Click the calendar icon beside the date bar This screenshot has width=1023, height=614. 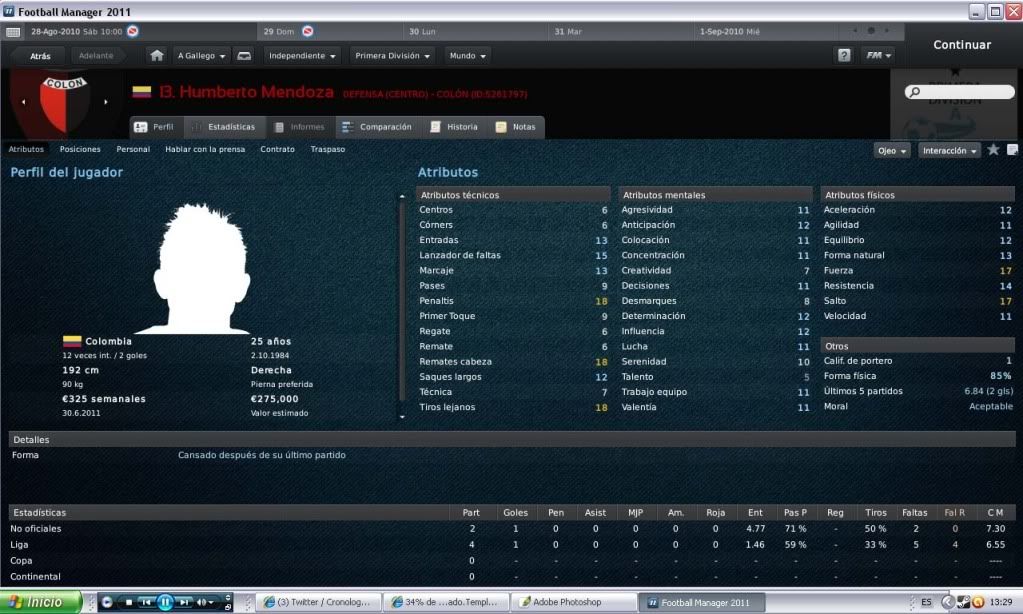(12, 32)
